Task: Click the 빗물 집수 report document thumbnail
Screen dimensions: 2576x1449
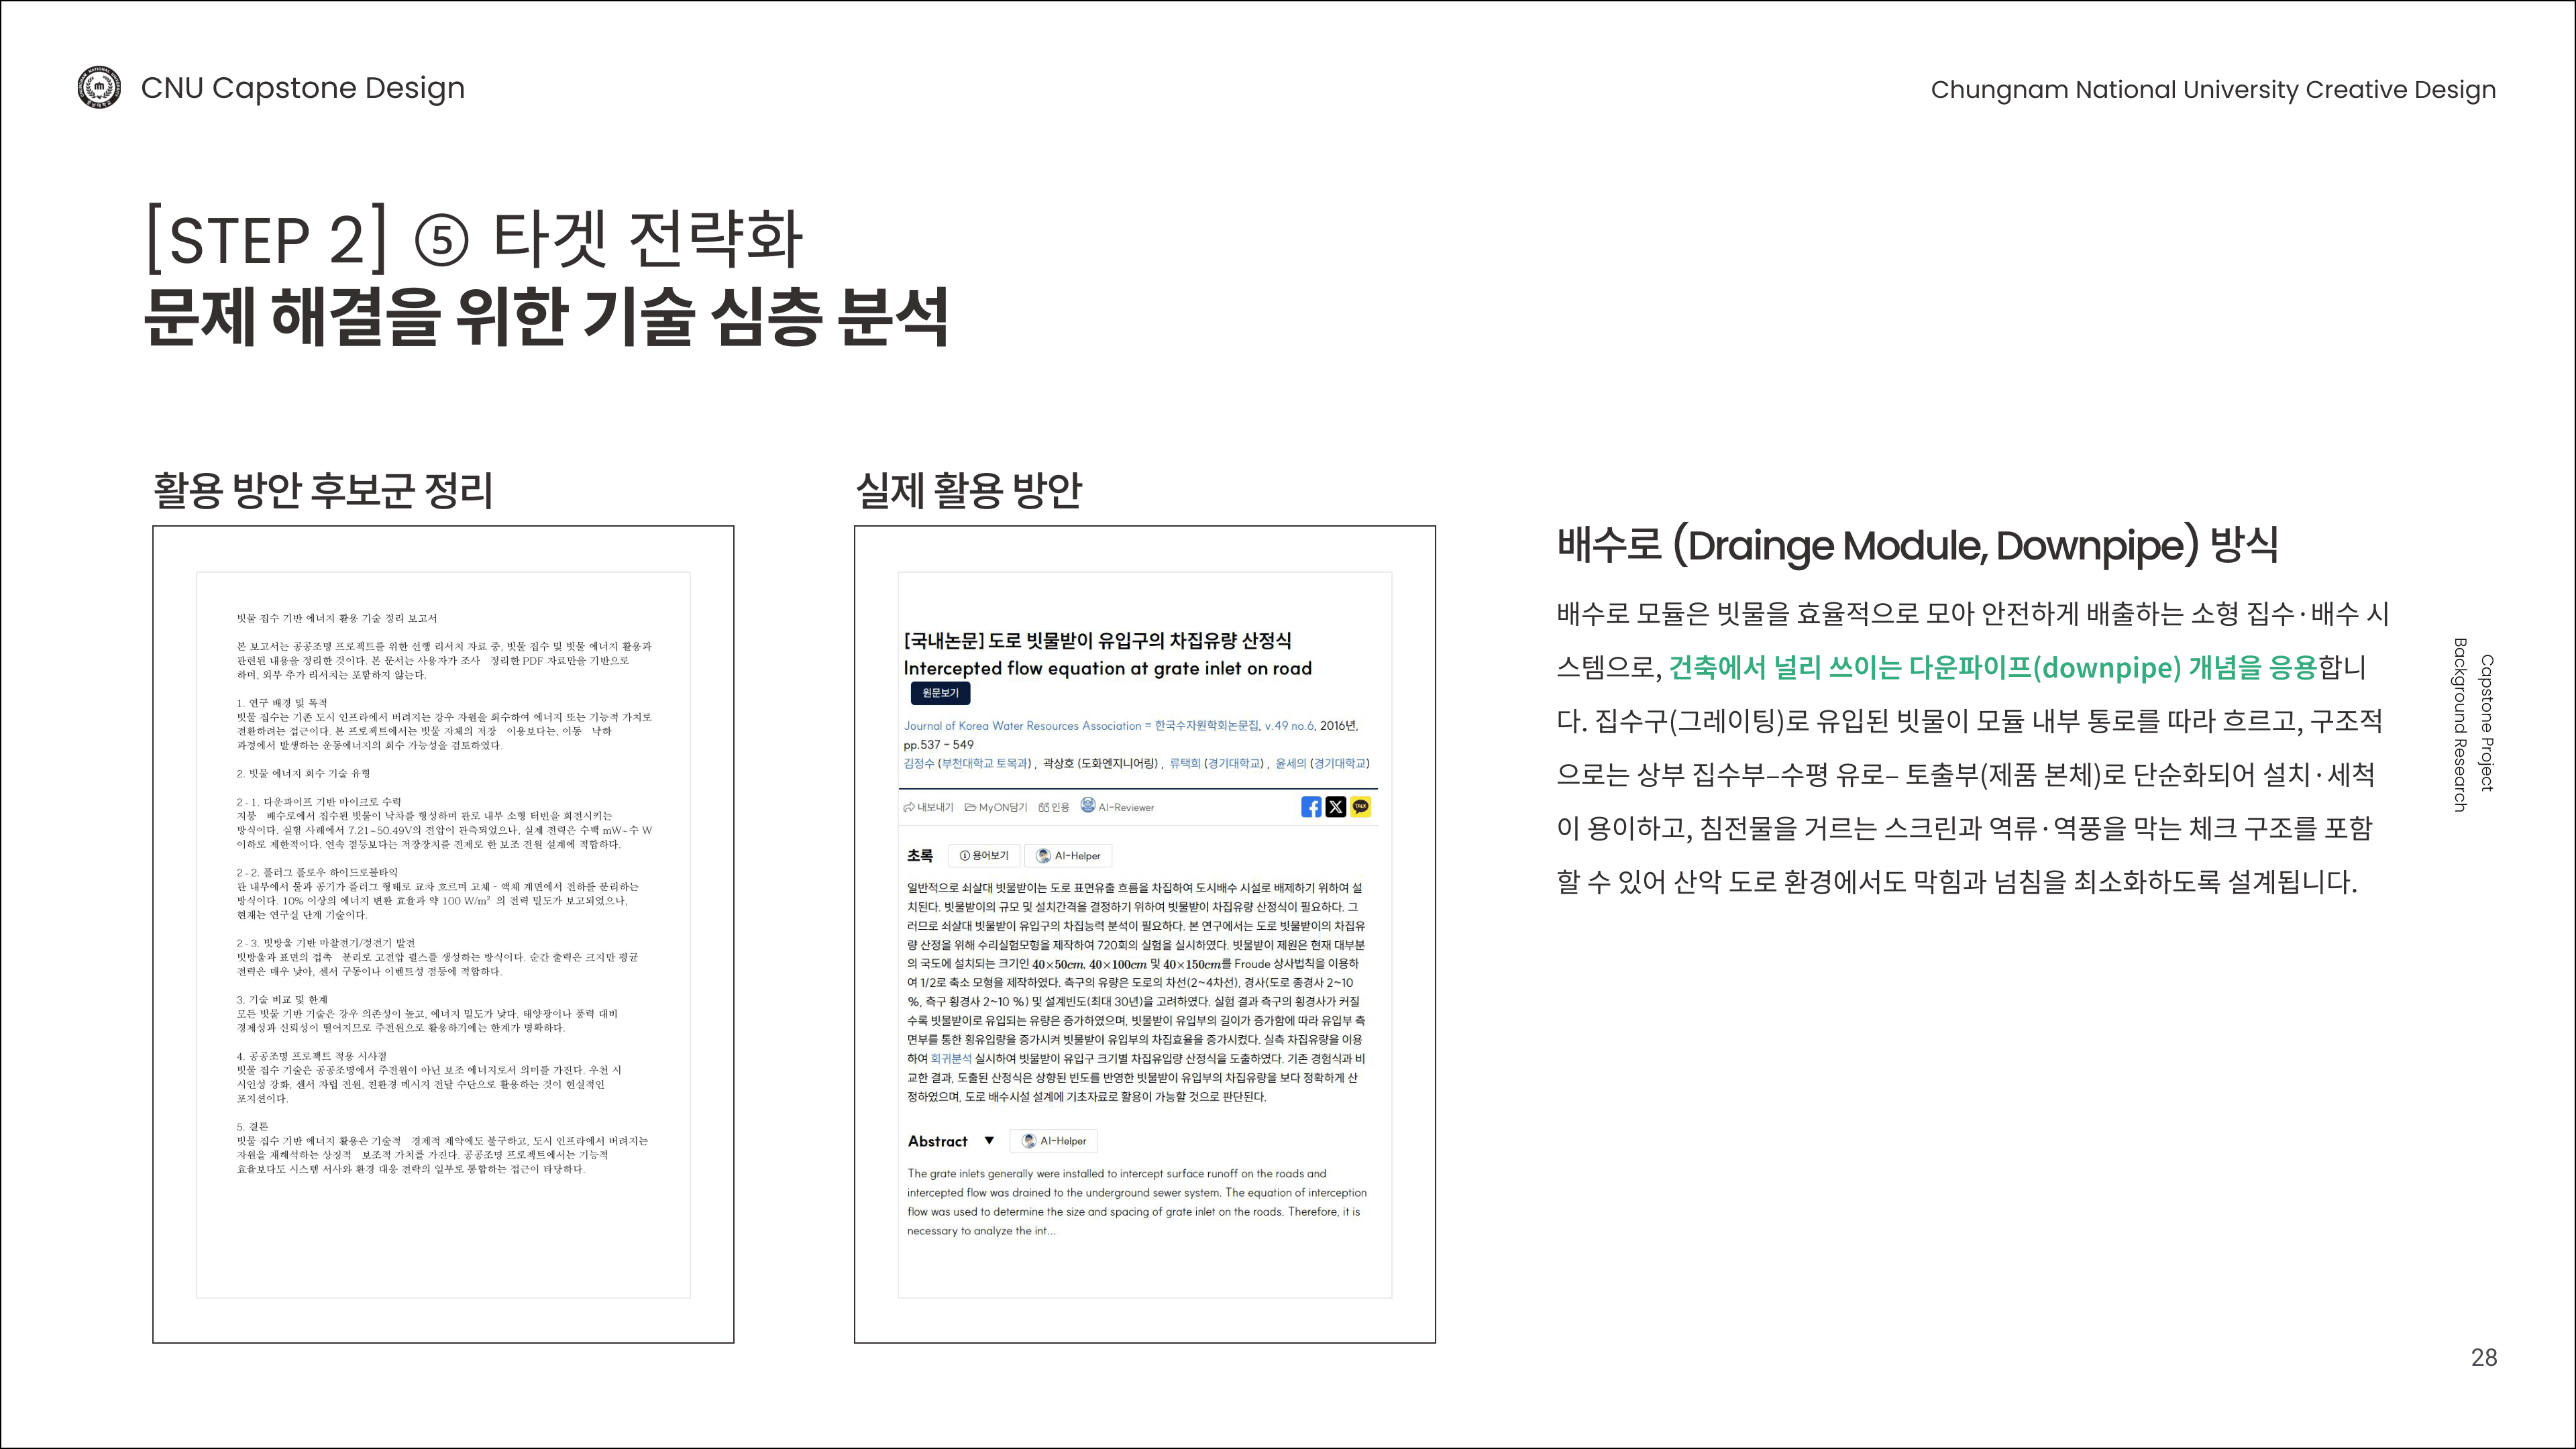Action: pyautogui.click(x=443, y=934)
